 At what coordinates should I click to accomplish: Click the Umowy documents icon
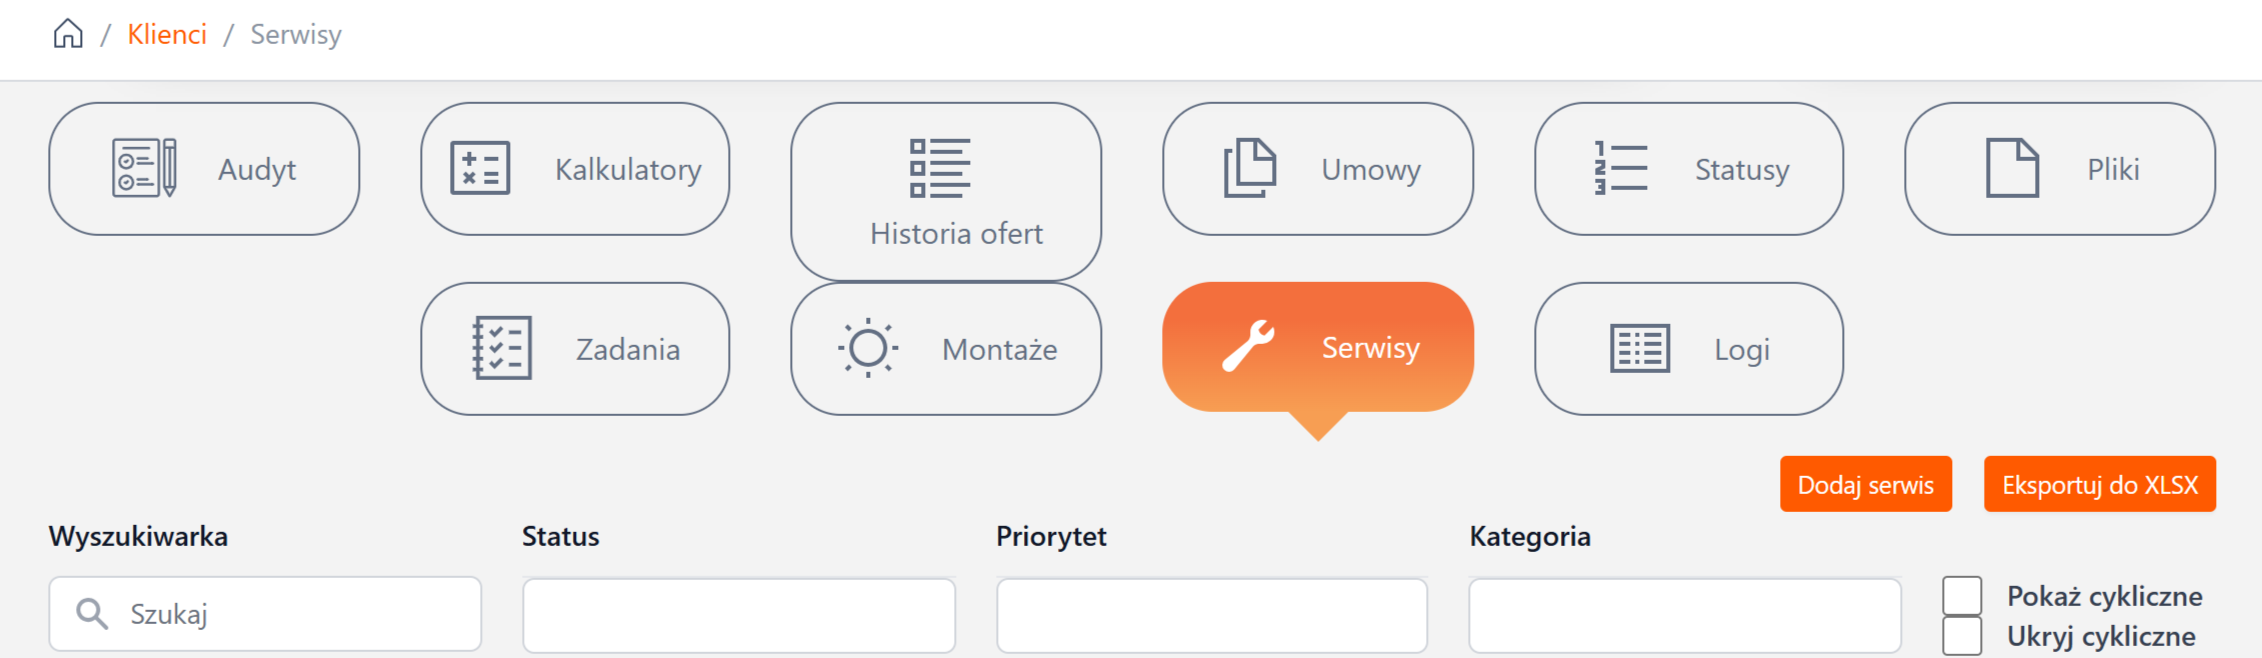(x=1250, y=168)
